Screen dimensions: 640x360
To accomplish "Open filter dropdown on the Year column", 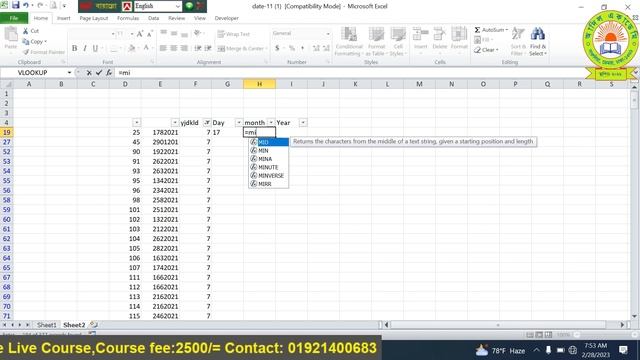I will click(303, 122).
